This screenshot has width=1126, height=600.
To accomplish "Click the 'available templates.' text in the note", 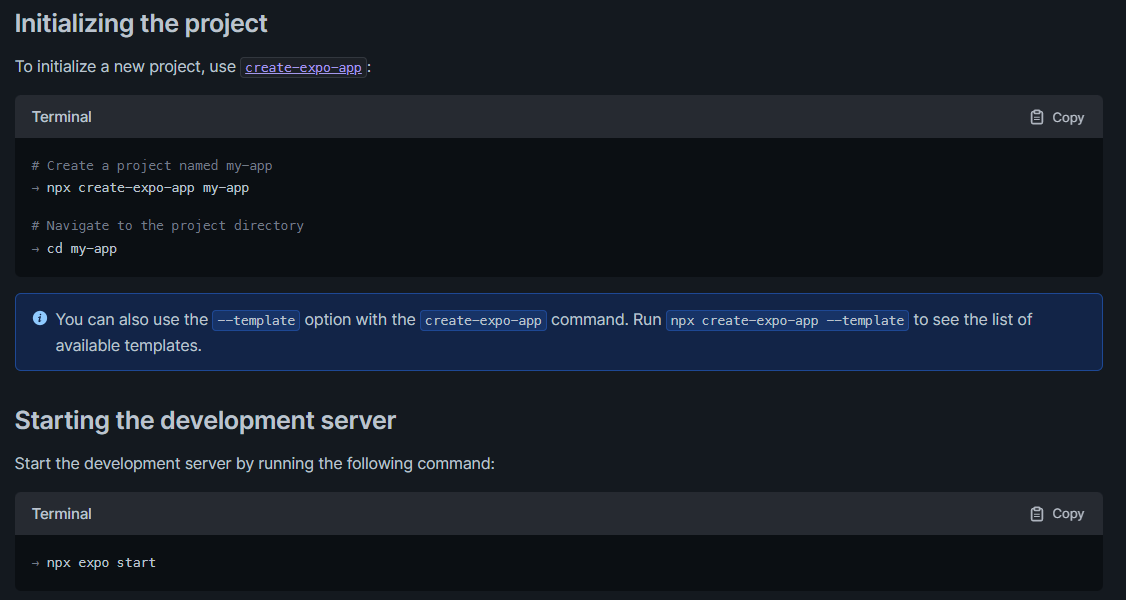I will (x=129, y=345).
